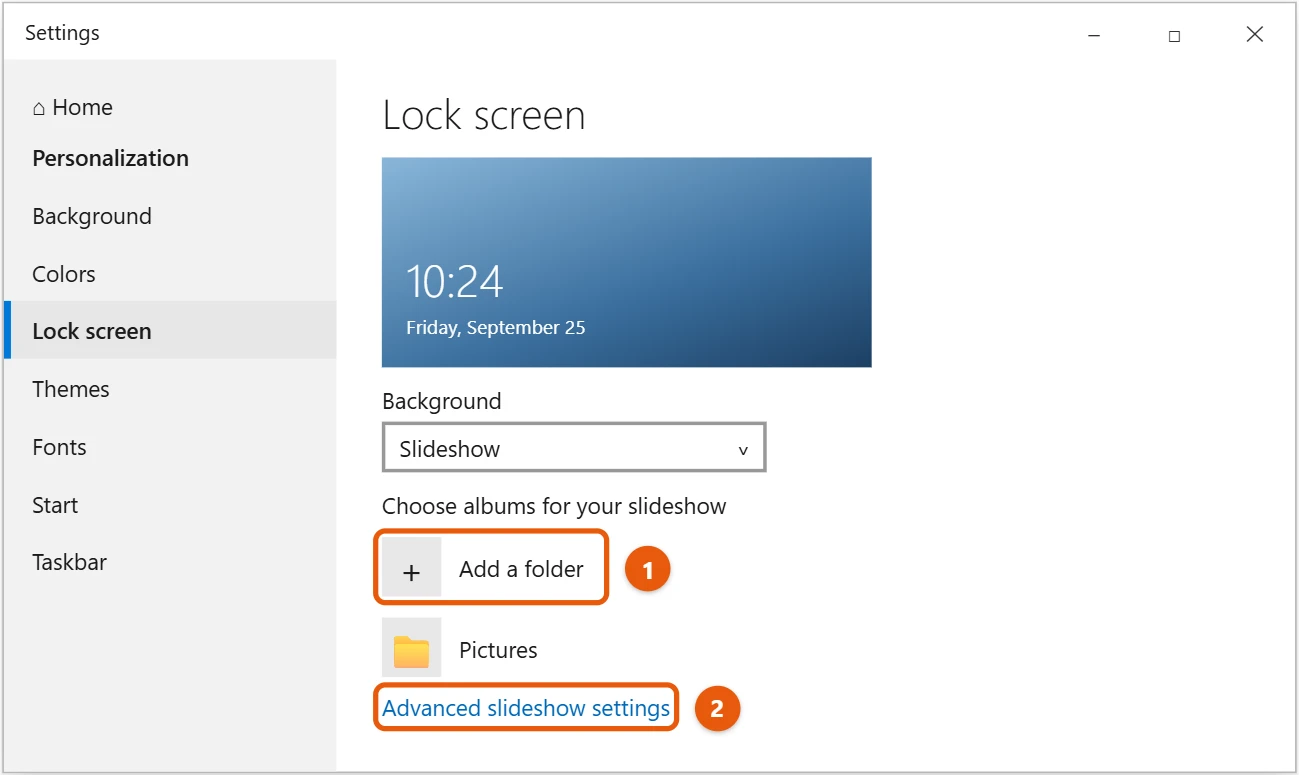Go to Home in the Settings sidebar
The height and width of the screenshot is (775, 1299).
click(x=72, y=107)
